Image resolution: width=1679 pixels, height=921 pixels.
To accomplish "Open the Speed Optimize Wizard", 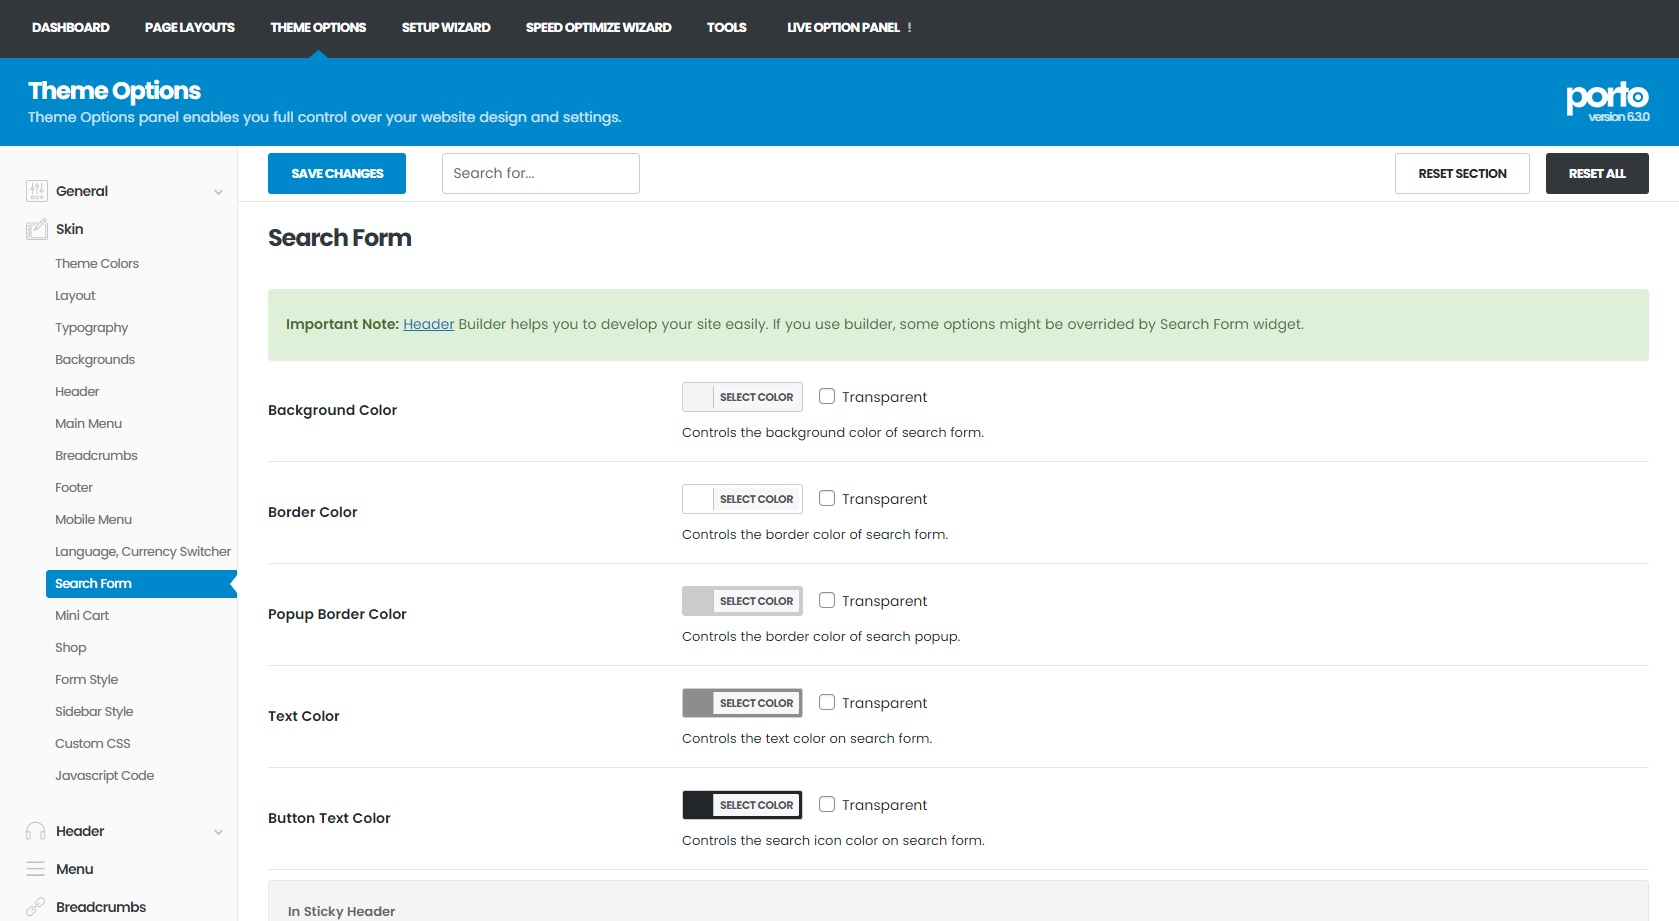I will (x=598, y=27).
